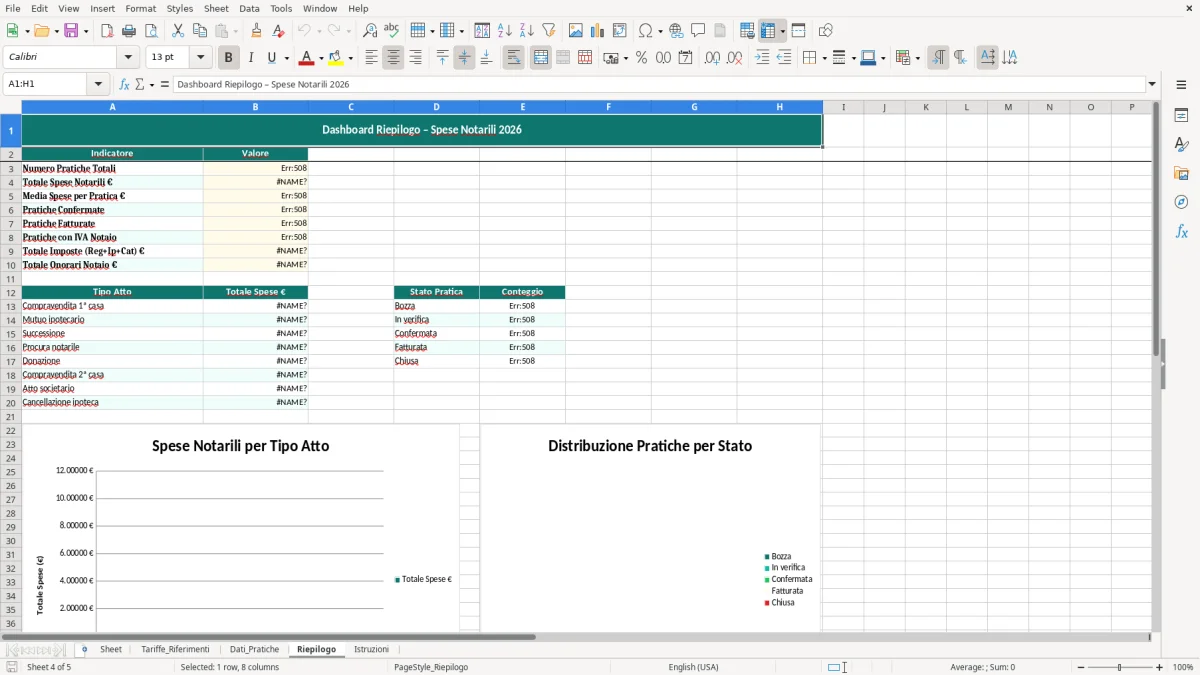The image size is (1200, 675).
Task: Toggle AutoFilter funnel
Action: coord(549,31)
